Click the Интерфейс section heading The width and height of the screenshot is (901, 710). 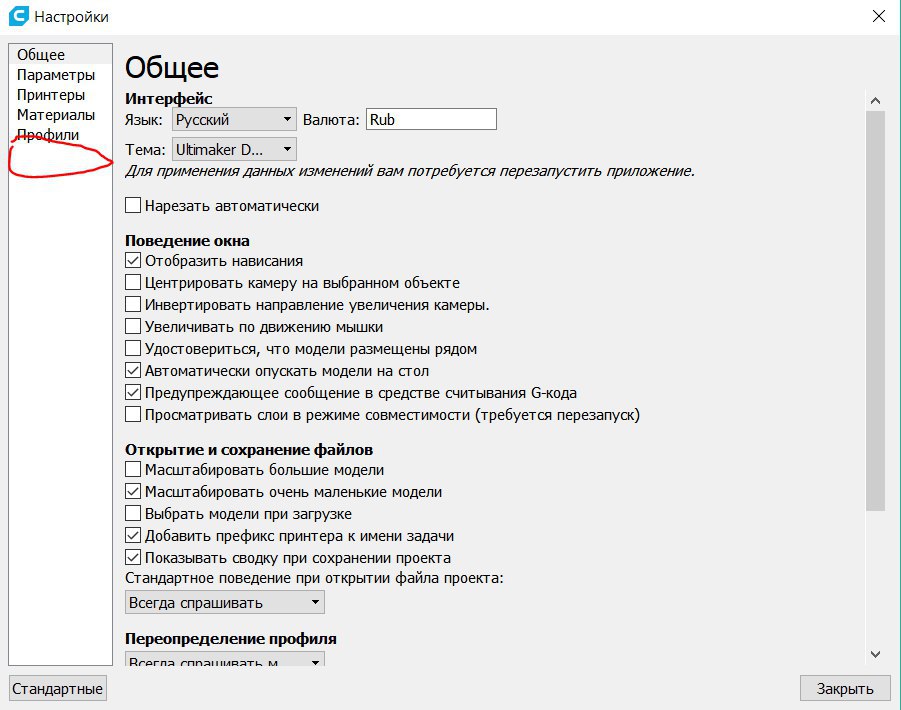click(168, 99)
